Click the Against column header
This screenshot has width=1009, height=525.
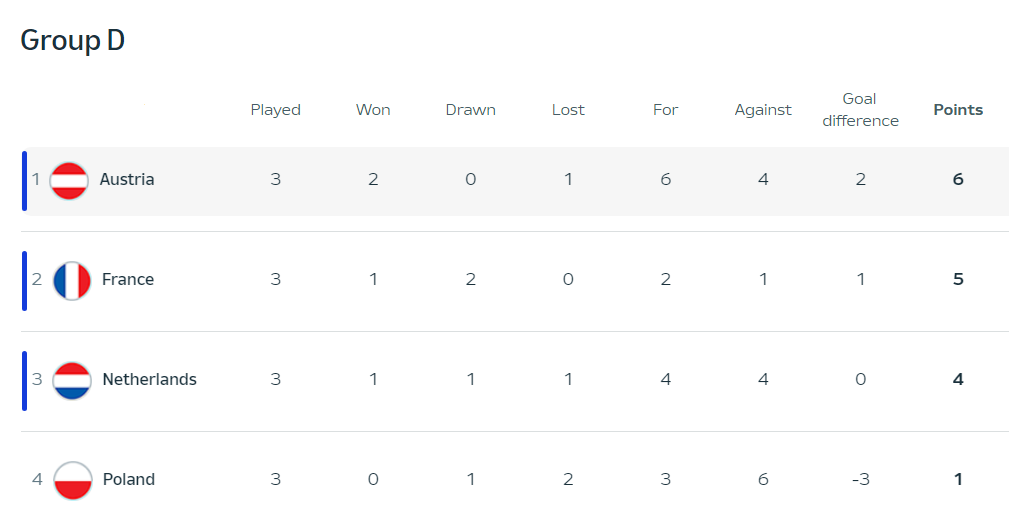[x=763, y=111]
